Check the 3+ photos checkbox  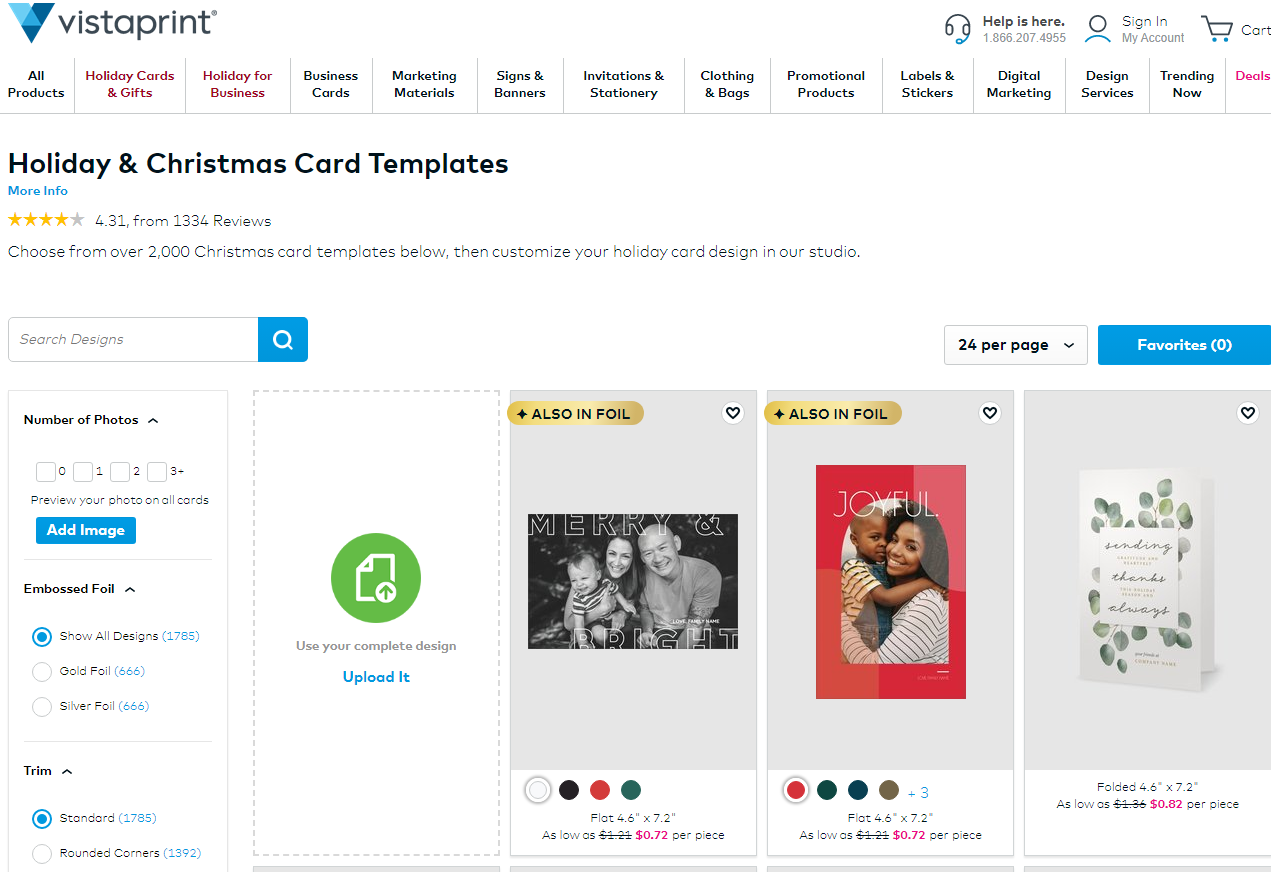tap(157, 472)
